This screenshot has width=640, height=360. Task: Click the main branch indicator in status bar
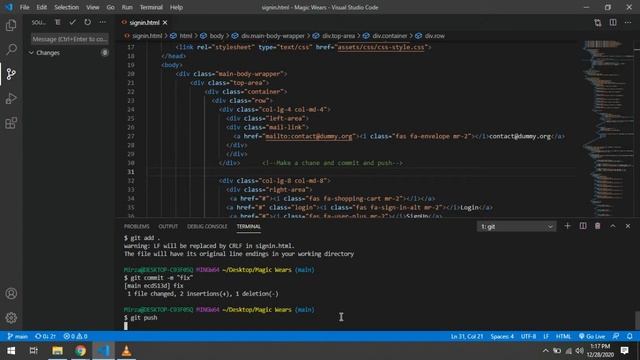click(18, 336)
